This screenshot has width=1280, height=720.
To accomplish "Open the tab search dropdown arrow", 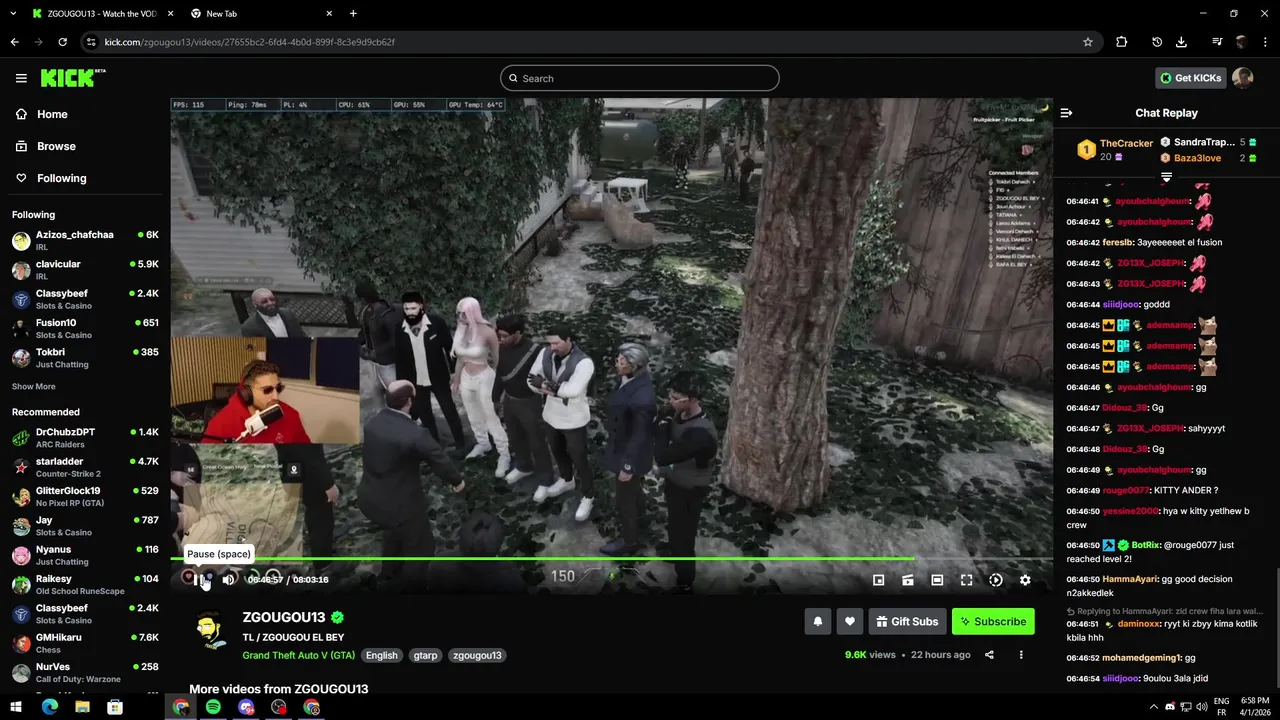I will 13,14.
